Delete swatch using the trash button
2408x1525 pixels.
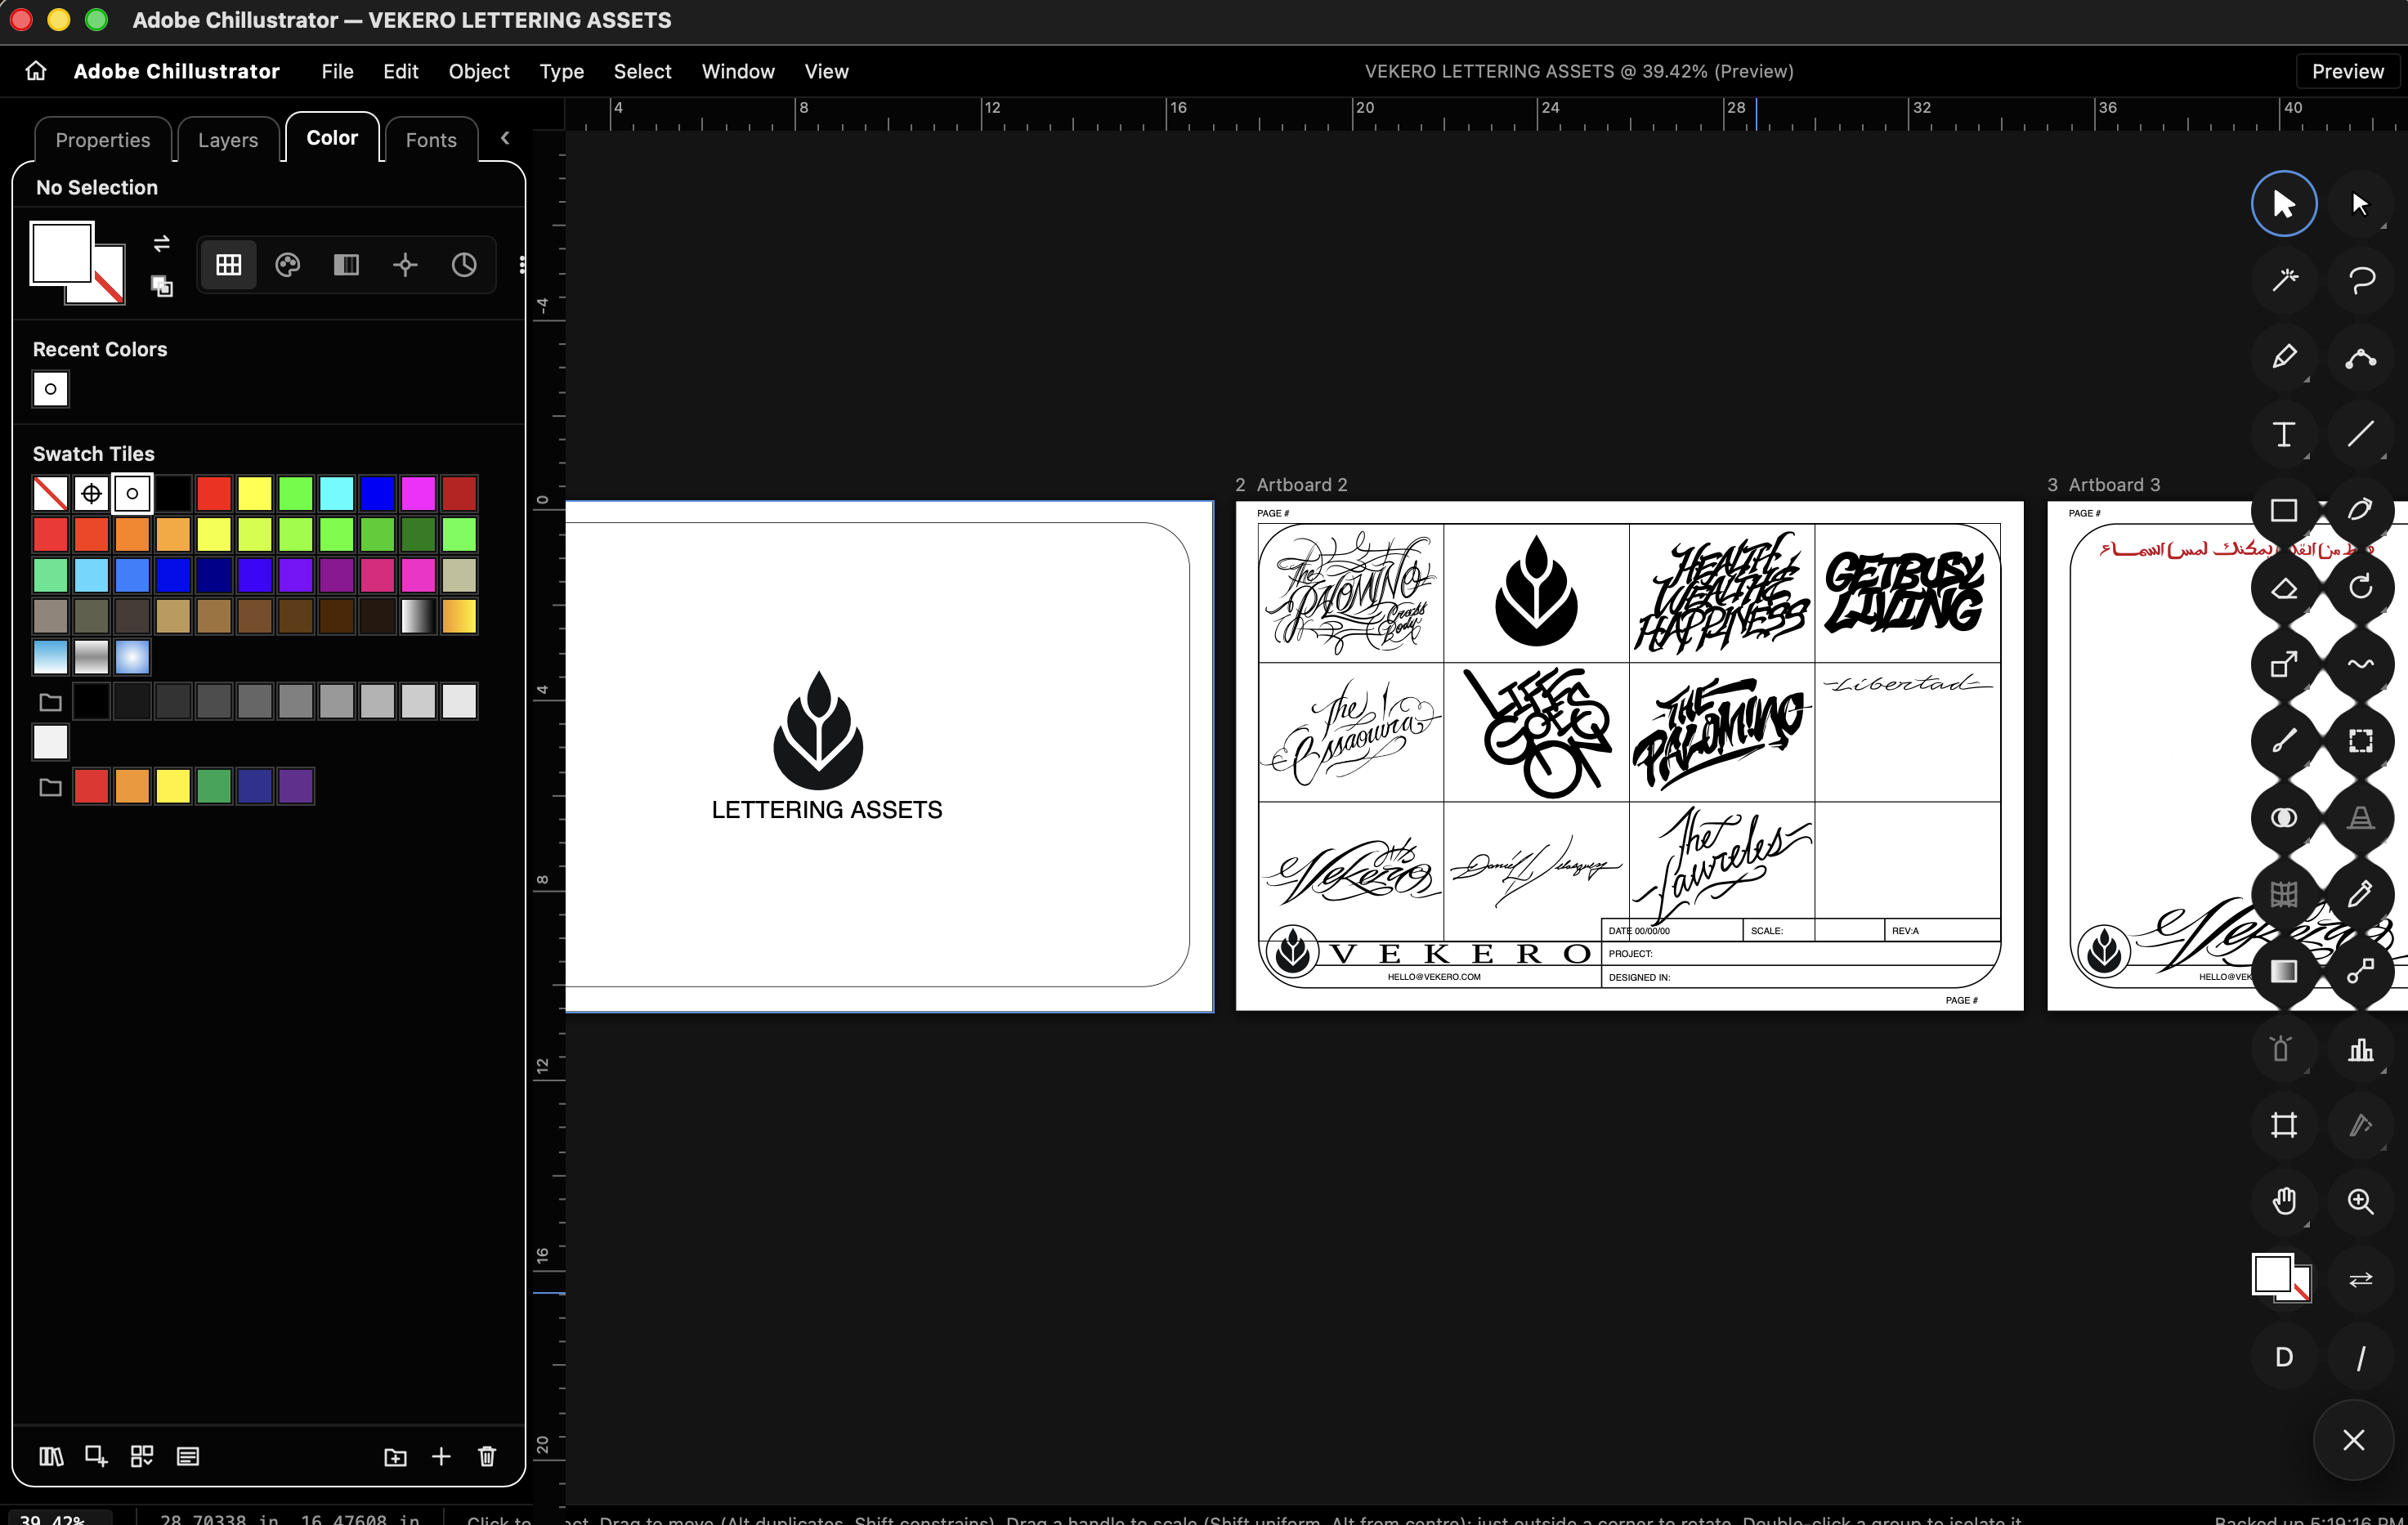(x=487, y=1456)
